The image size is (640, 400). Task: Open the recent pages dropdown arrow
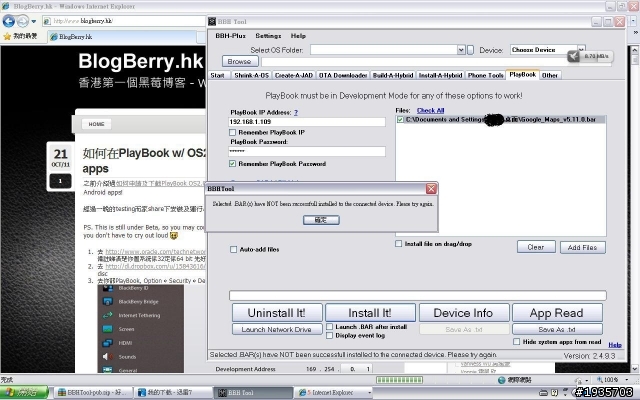[x=34, y=21]
